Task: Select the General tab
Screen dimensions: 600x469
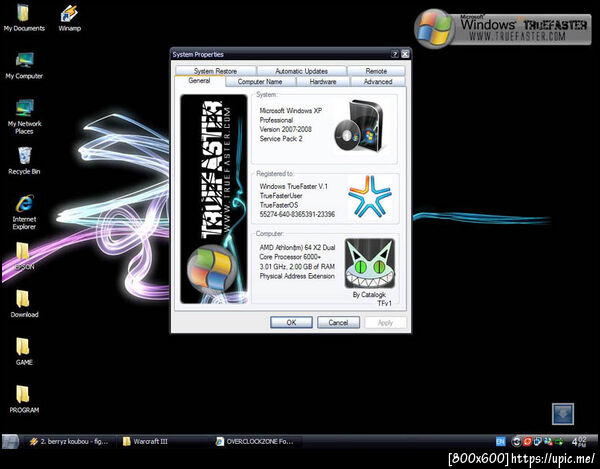Action: pyautogui.click(x=199, y=81)
